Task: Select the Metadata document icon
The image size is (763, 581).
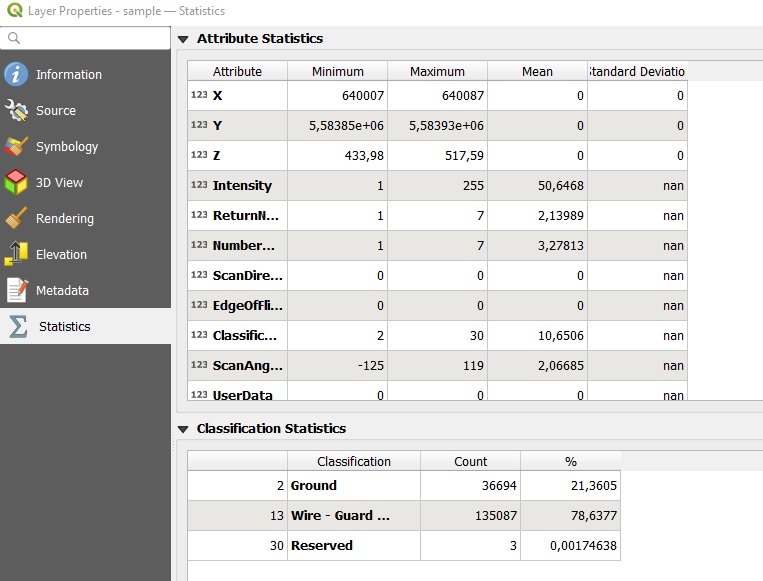Action: 16,291
